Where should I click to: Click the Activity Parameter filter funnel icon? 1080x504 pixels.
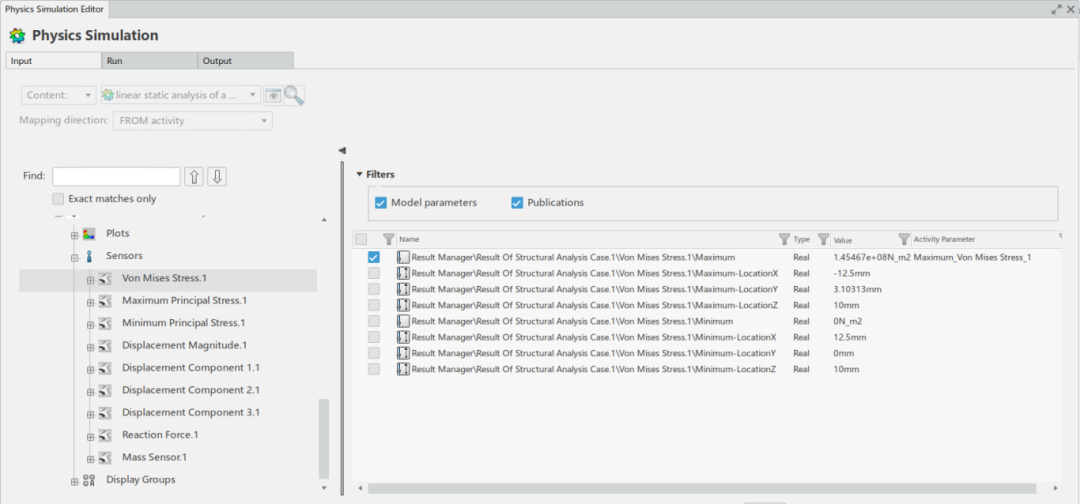904,240
